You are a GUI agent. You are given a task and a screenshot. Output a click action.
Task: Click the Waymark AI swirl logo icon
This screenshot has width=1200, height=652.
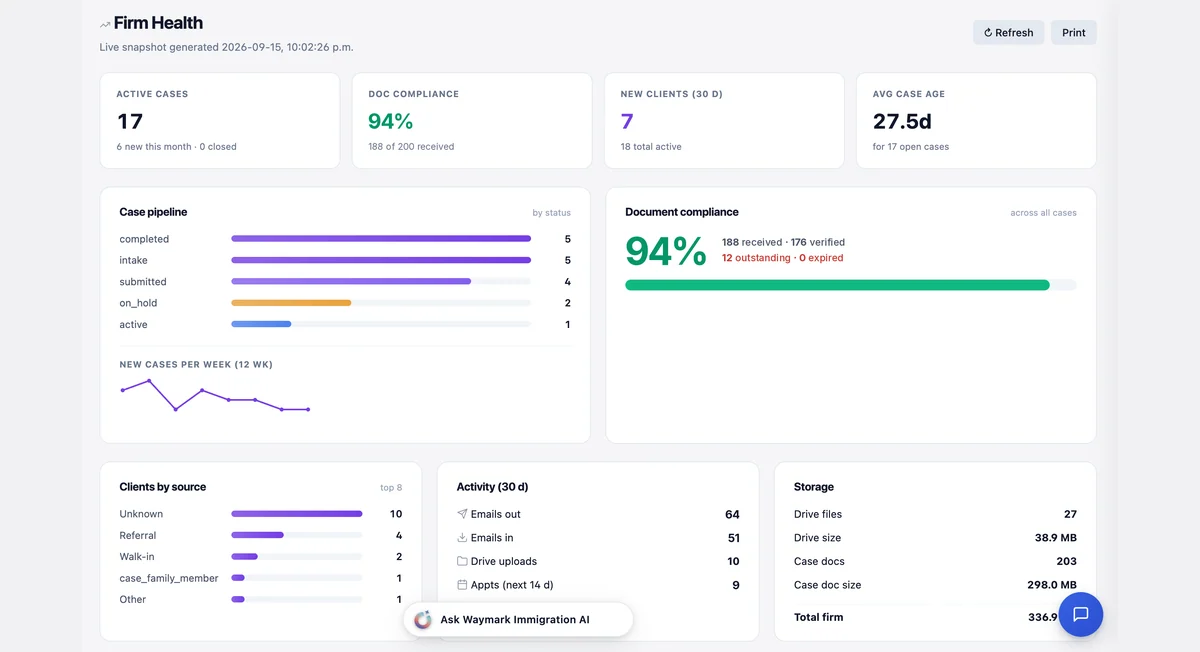pos(423,619)
